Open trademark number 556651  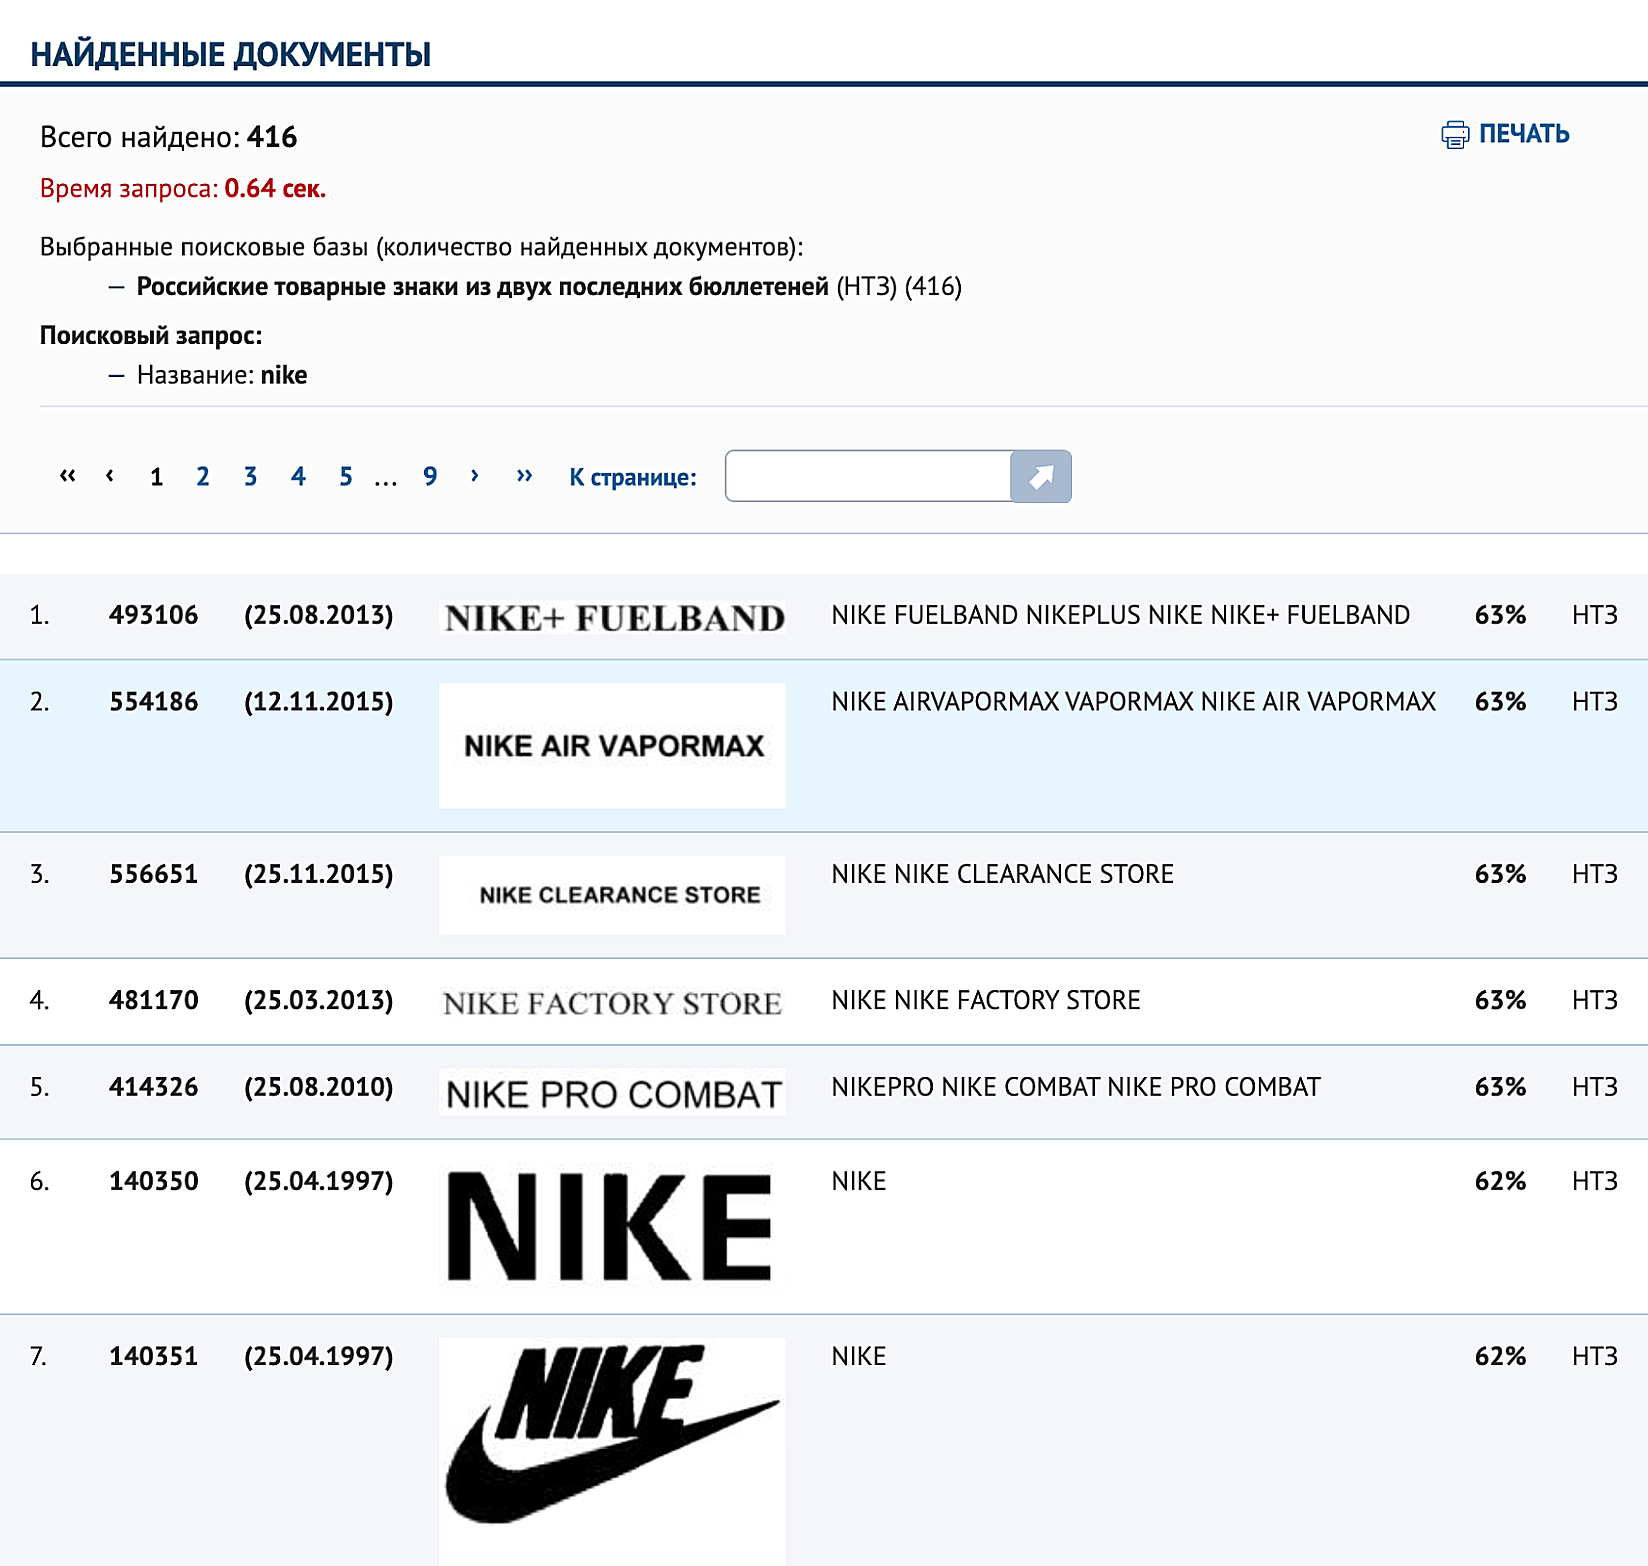[x=154, y=874]
